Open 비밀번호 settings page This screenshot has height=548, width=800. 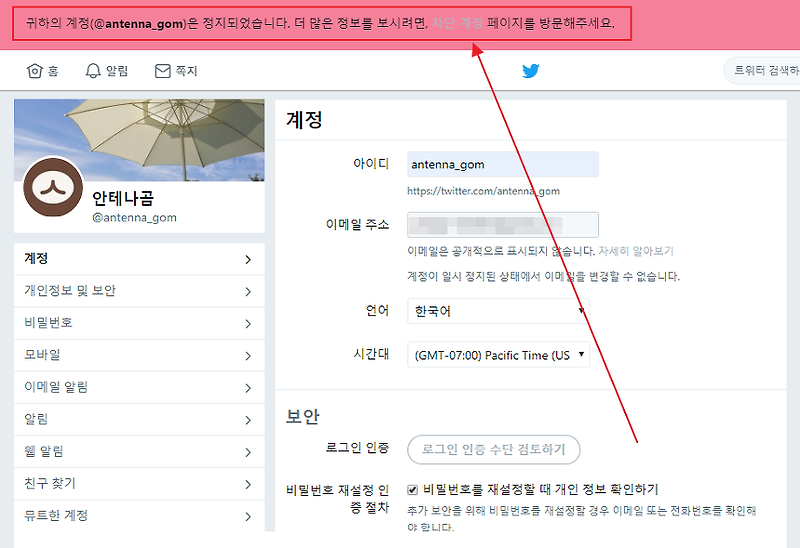coord(139,323)
